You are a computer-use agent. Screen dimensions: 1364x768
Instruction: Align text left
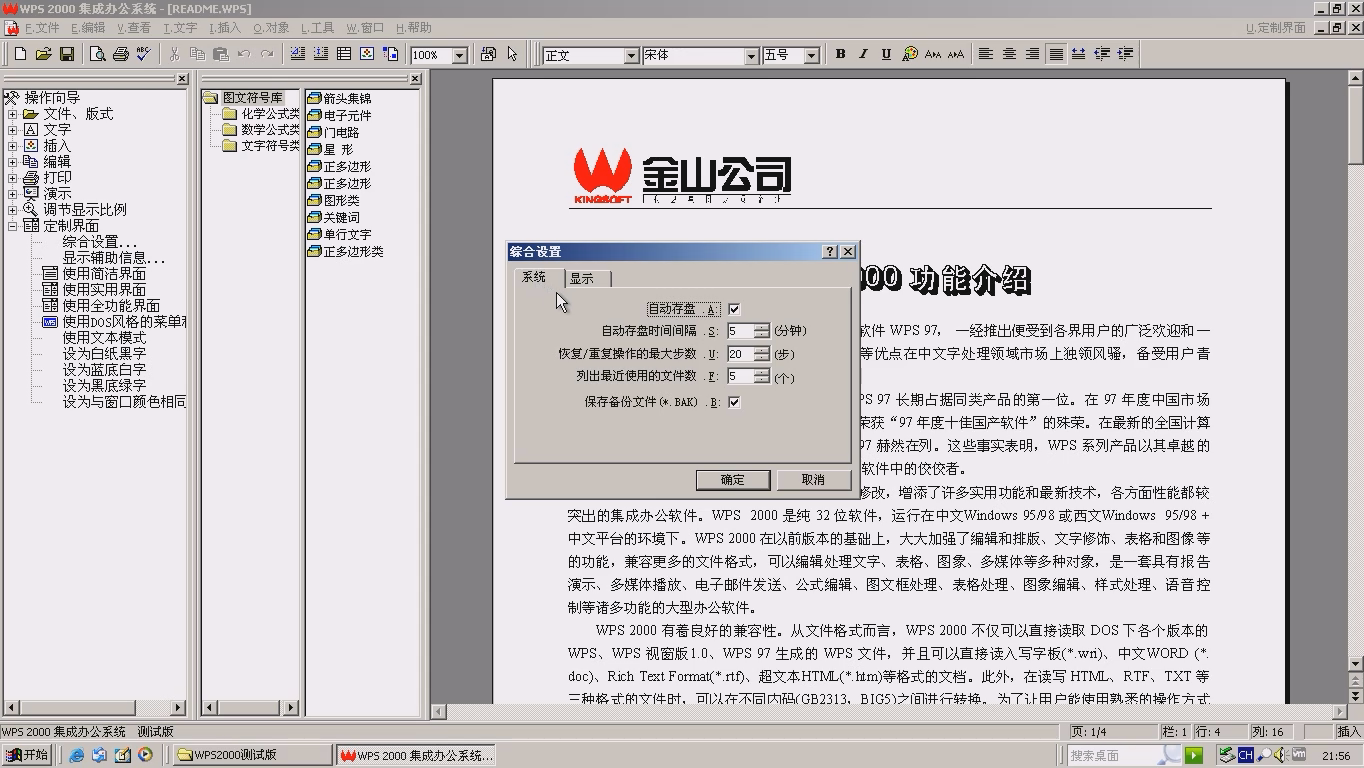[986, 54]
